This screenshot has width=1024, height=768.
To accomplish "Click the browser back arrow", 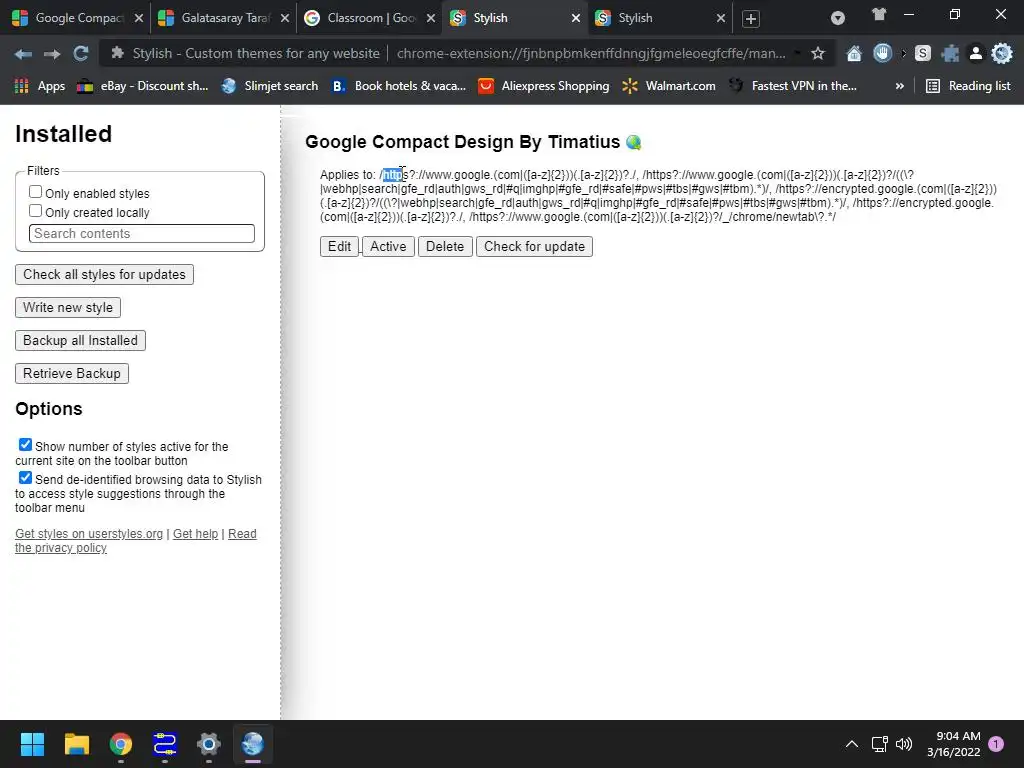I will [x=23, y=54].
